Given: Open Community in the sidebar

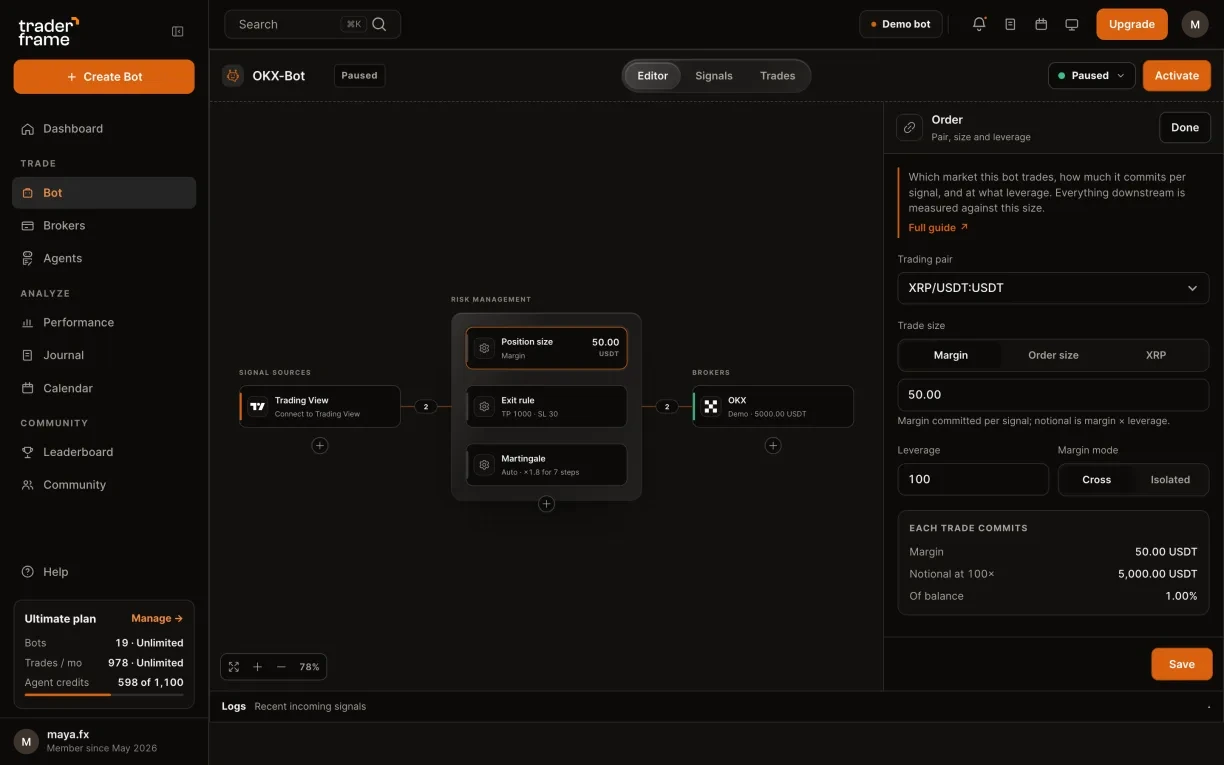Looking at the screenshot, I should click(104, 485).
